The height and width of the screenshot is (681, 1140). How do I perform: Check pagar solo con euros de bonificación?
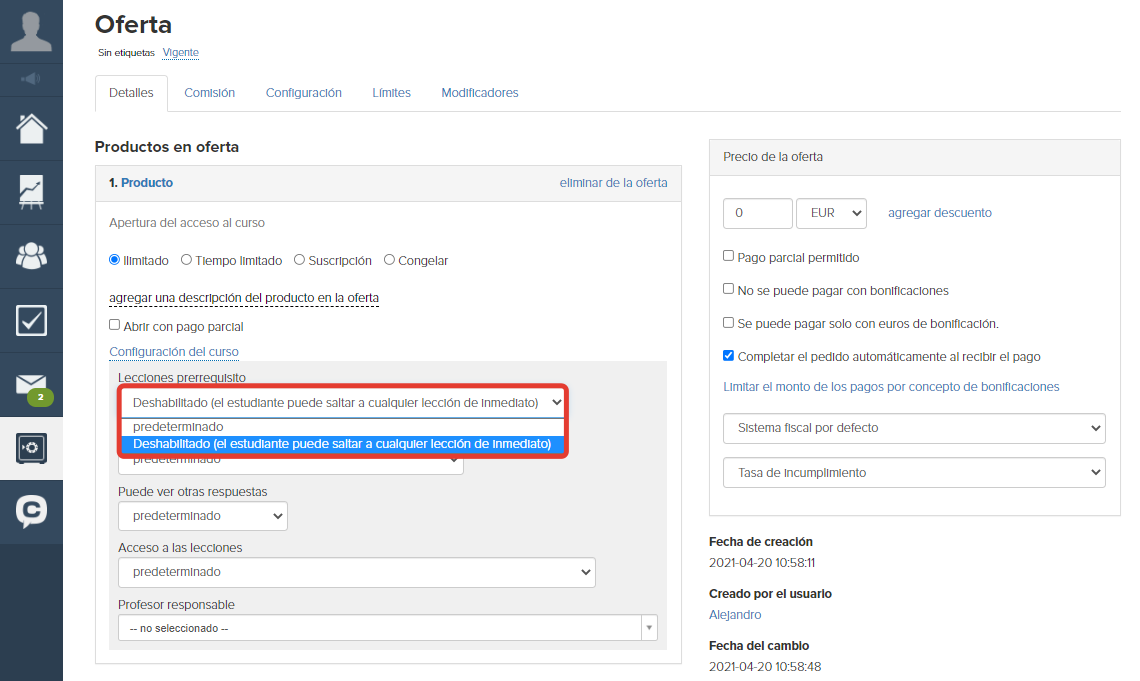tap(728, 322)
